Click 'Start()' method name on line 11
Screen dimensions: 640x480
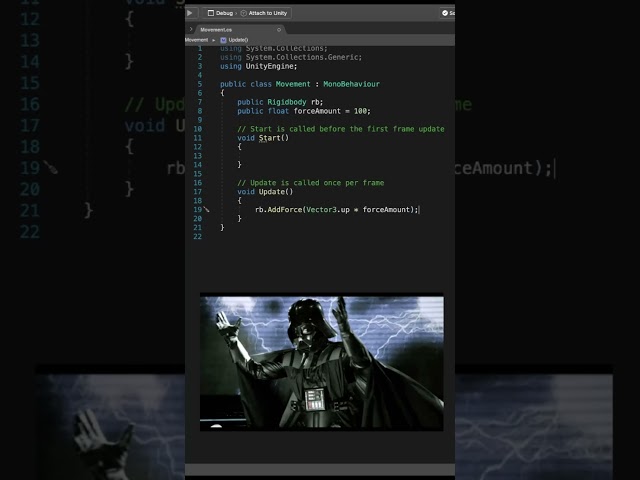pyautogui.click(x=274, y=138)
